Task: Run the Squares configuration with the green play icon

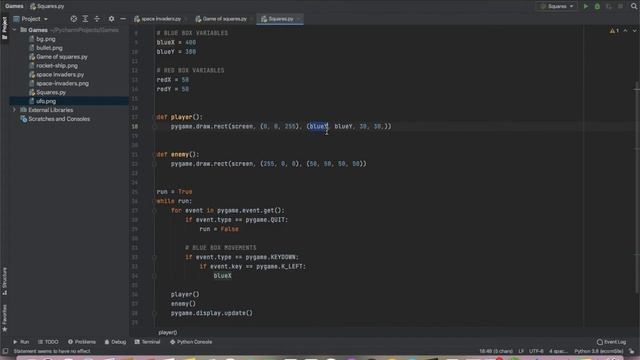Action: 586,6
